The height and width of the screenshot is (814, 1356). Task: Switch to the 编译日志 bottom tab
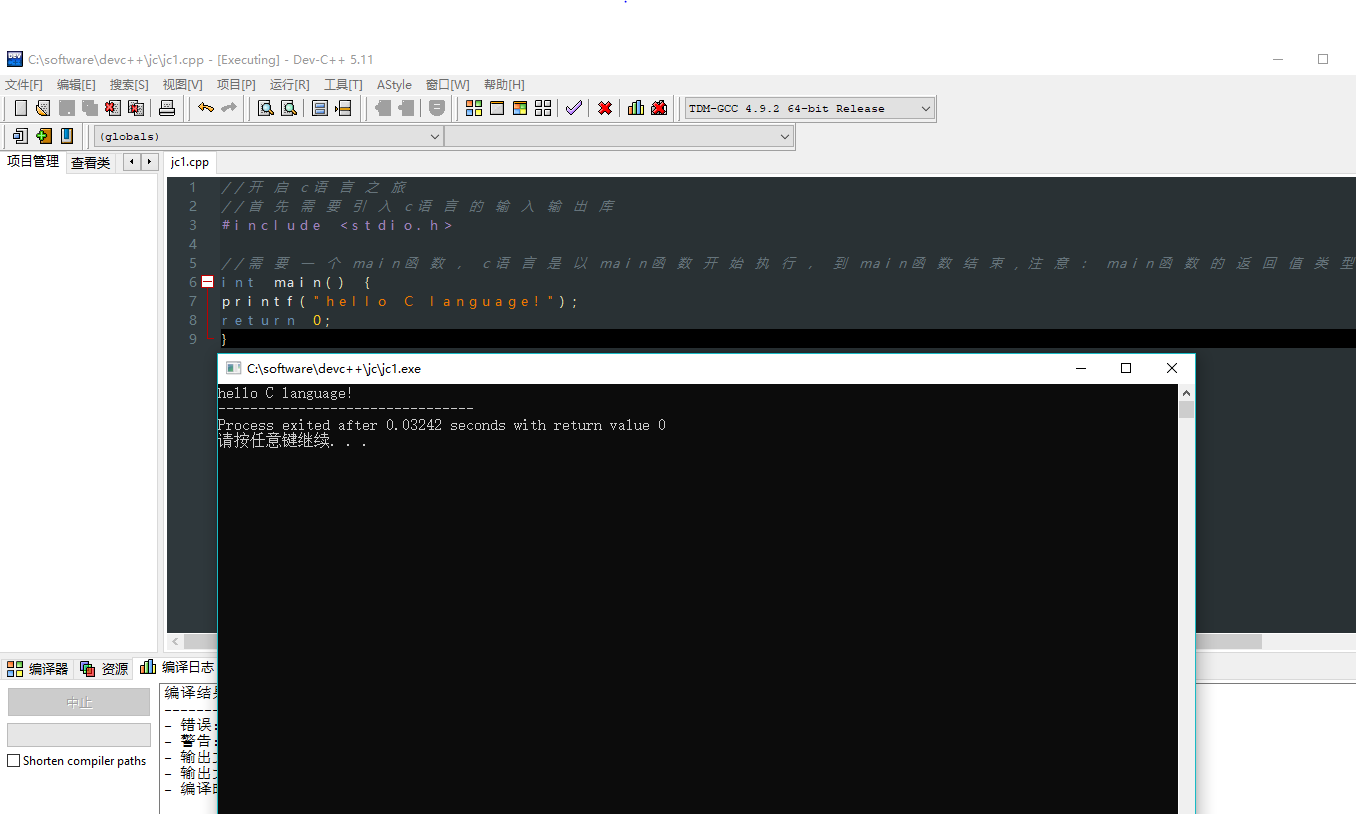(x=177, y=667)
